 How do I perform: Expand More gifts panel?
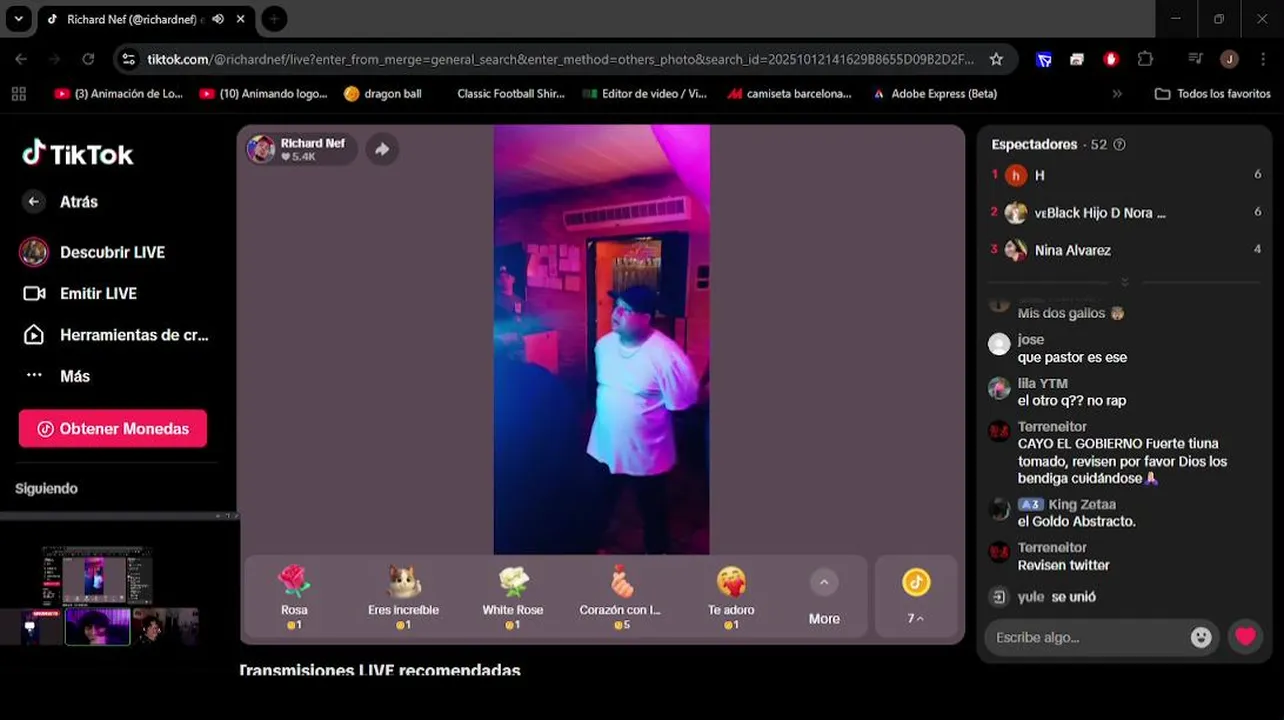click(824, 597)
